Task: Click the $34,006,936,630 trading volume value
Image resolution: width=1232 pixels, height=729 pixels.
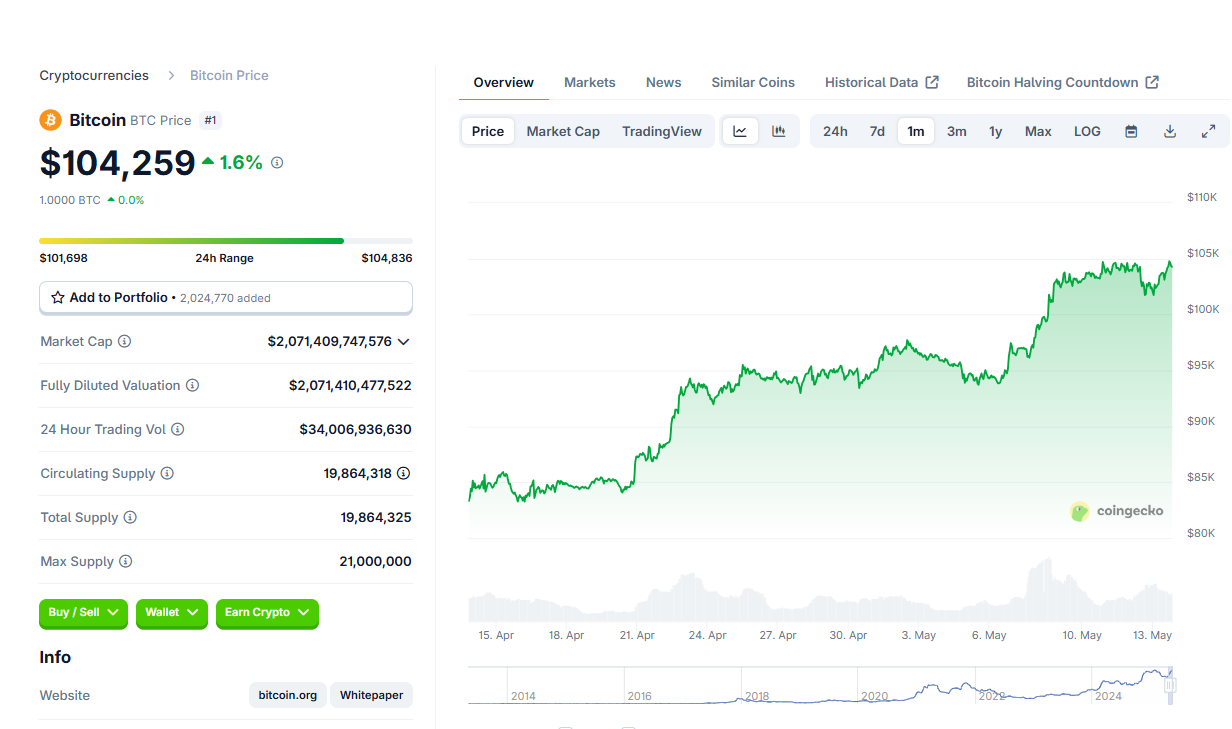Action: pyautogui.click(x=355, y=429)
